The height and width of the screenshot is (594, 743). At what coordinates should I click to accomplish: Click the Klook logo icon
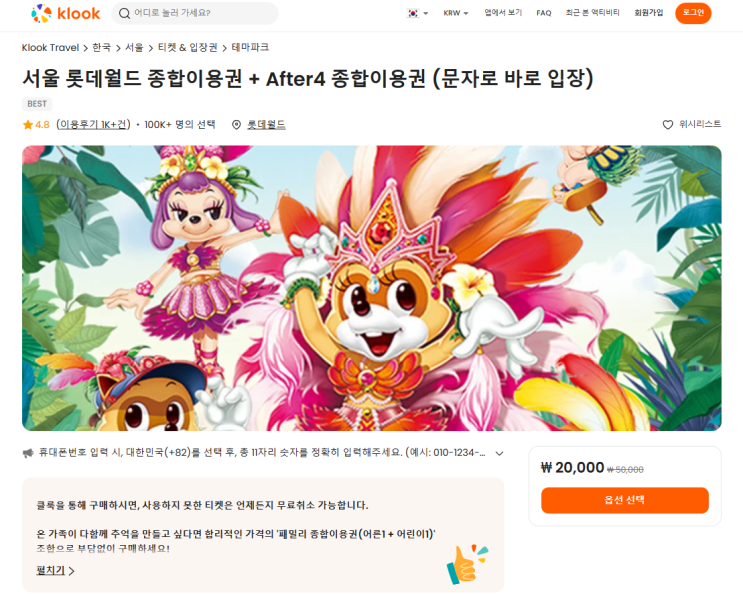coord(41,13)
